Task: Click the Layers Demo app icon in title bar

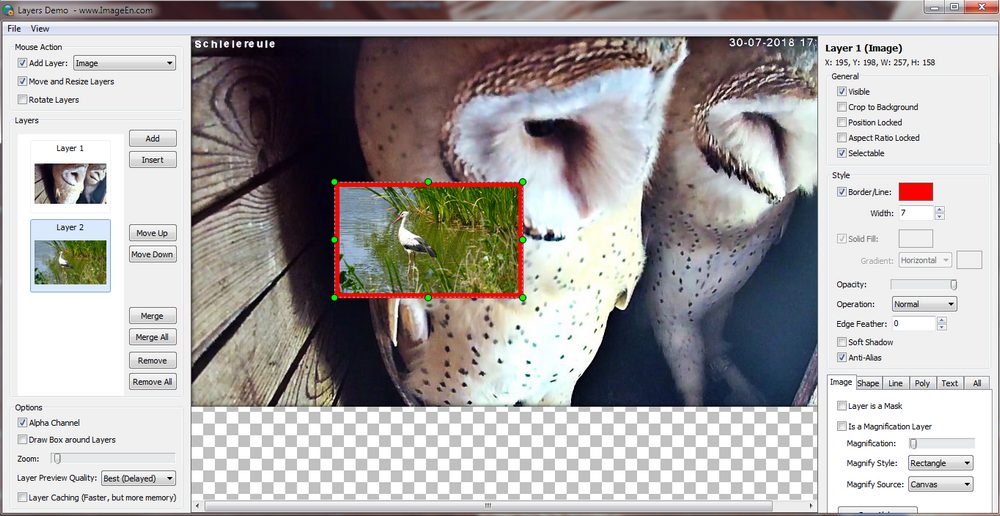Action: tap(8, 10)
